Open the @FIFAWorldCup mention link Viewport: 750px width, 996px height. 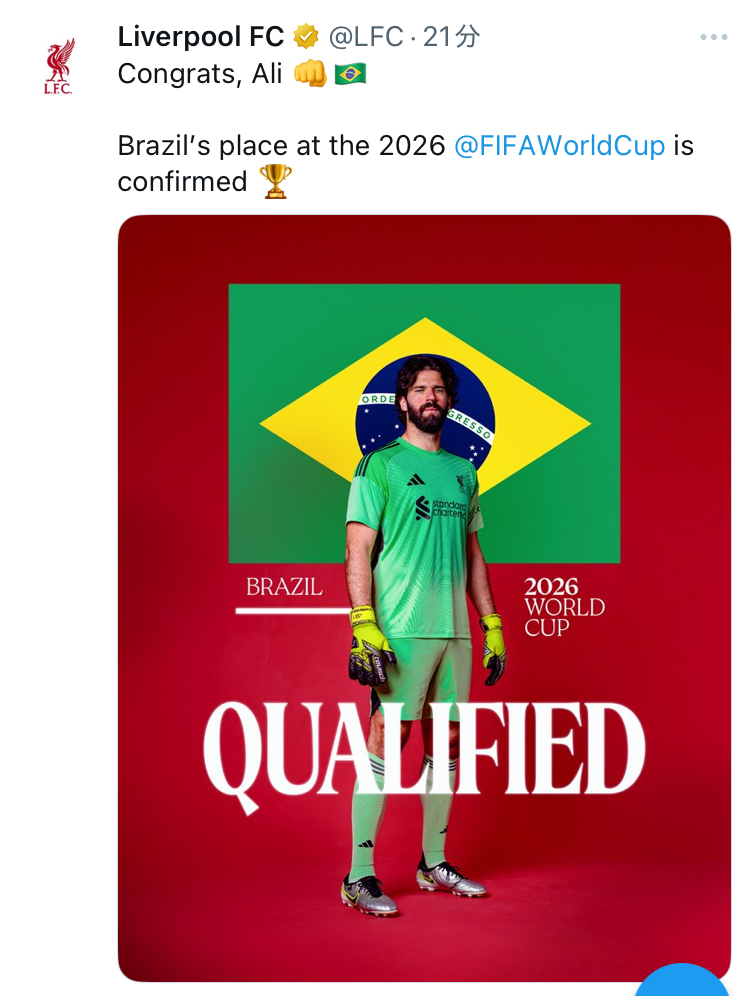(559, 145)
